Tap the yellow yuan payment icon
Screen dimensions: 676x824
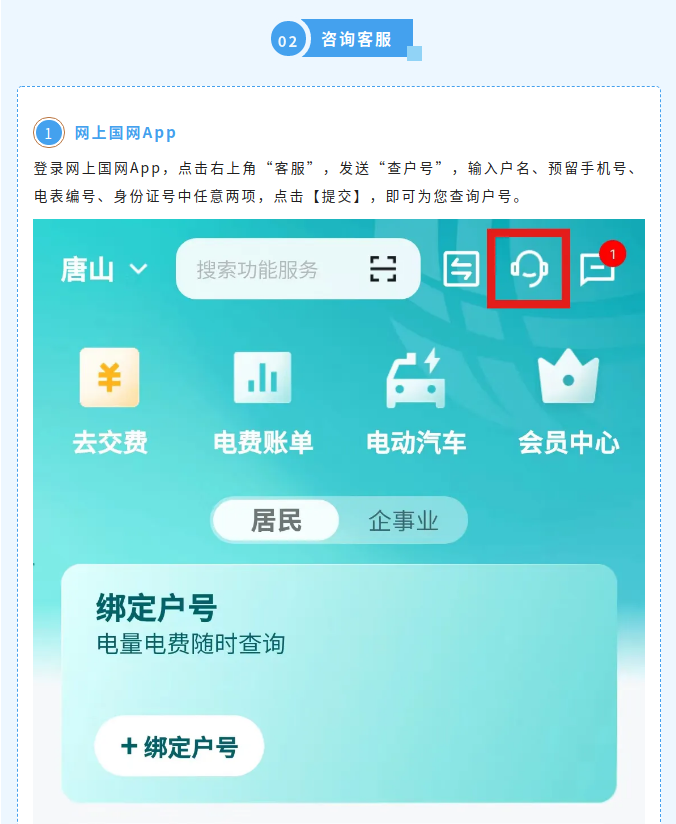click(109, 377)
